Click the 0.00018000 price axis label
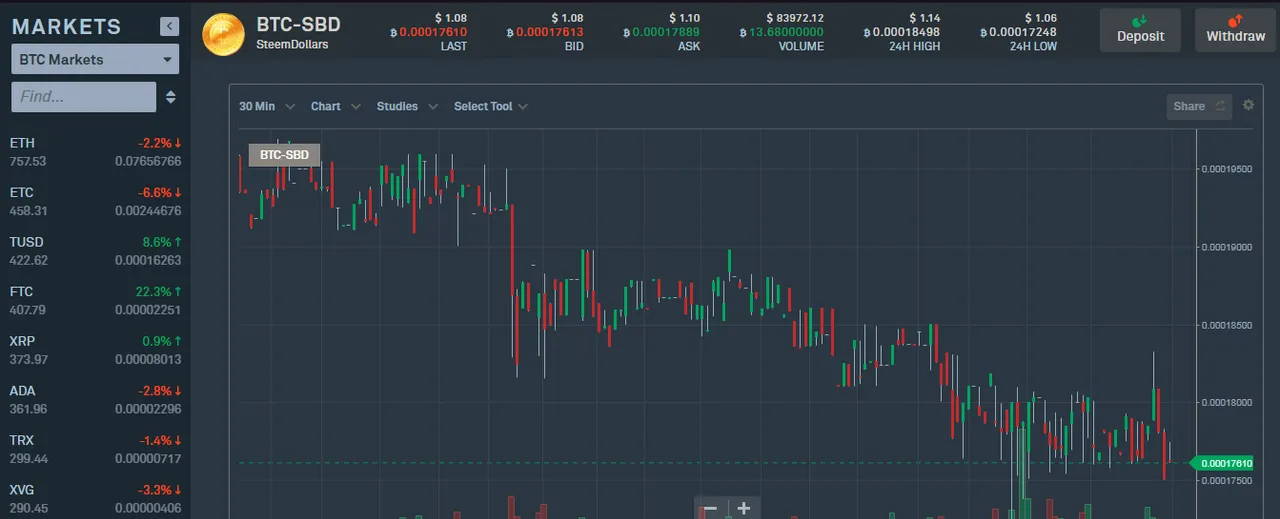This screenshot has height=519, width=1280. point(1227,403)
